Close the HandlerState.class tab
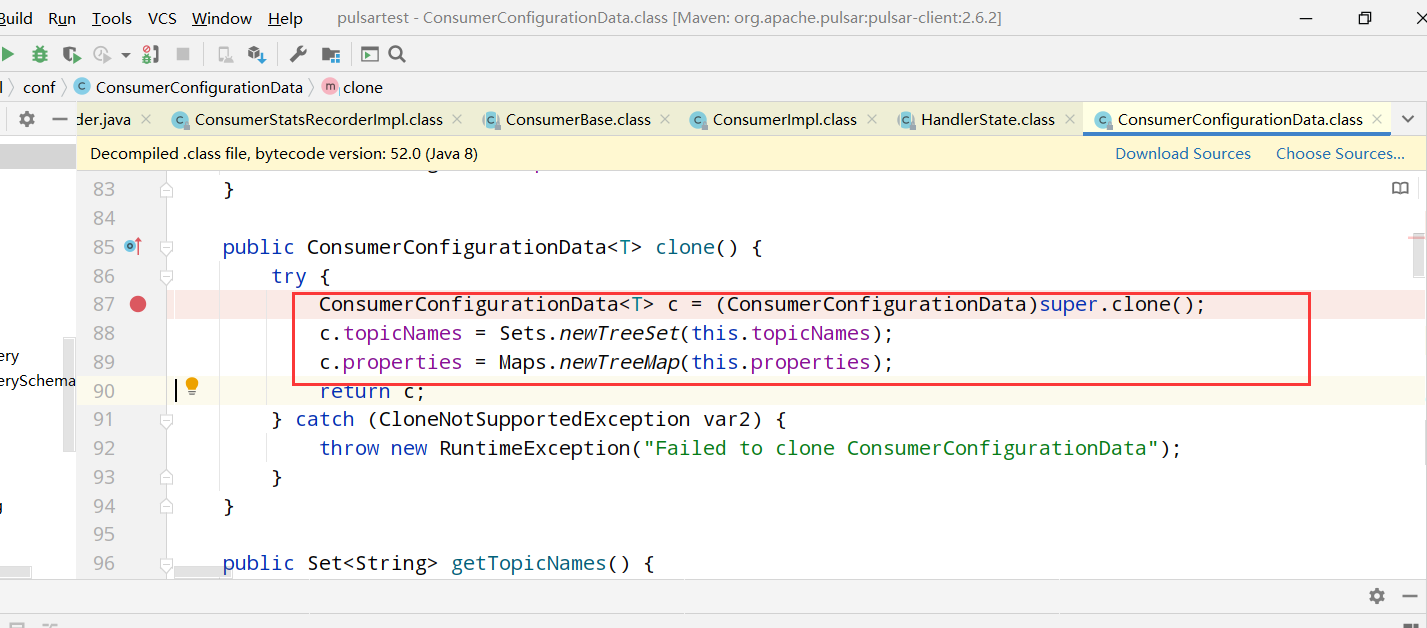Image resolution: width=1427 pixels, height=628 pixels. tap(1069, 119)
